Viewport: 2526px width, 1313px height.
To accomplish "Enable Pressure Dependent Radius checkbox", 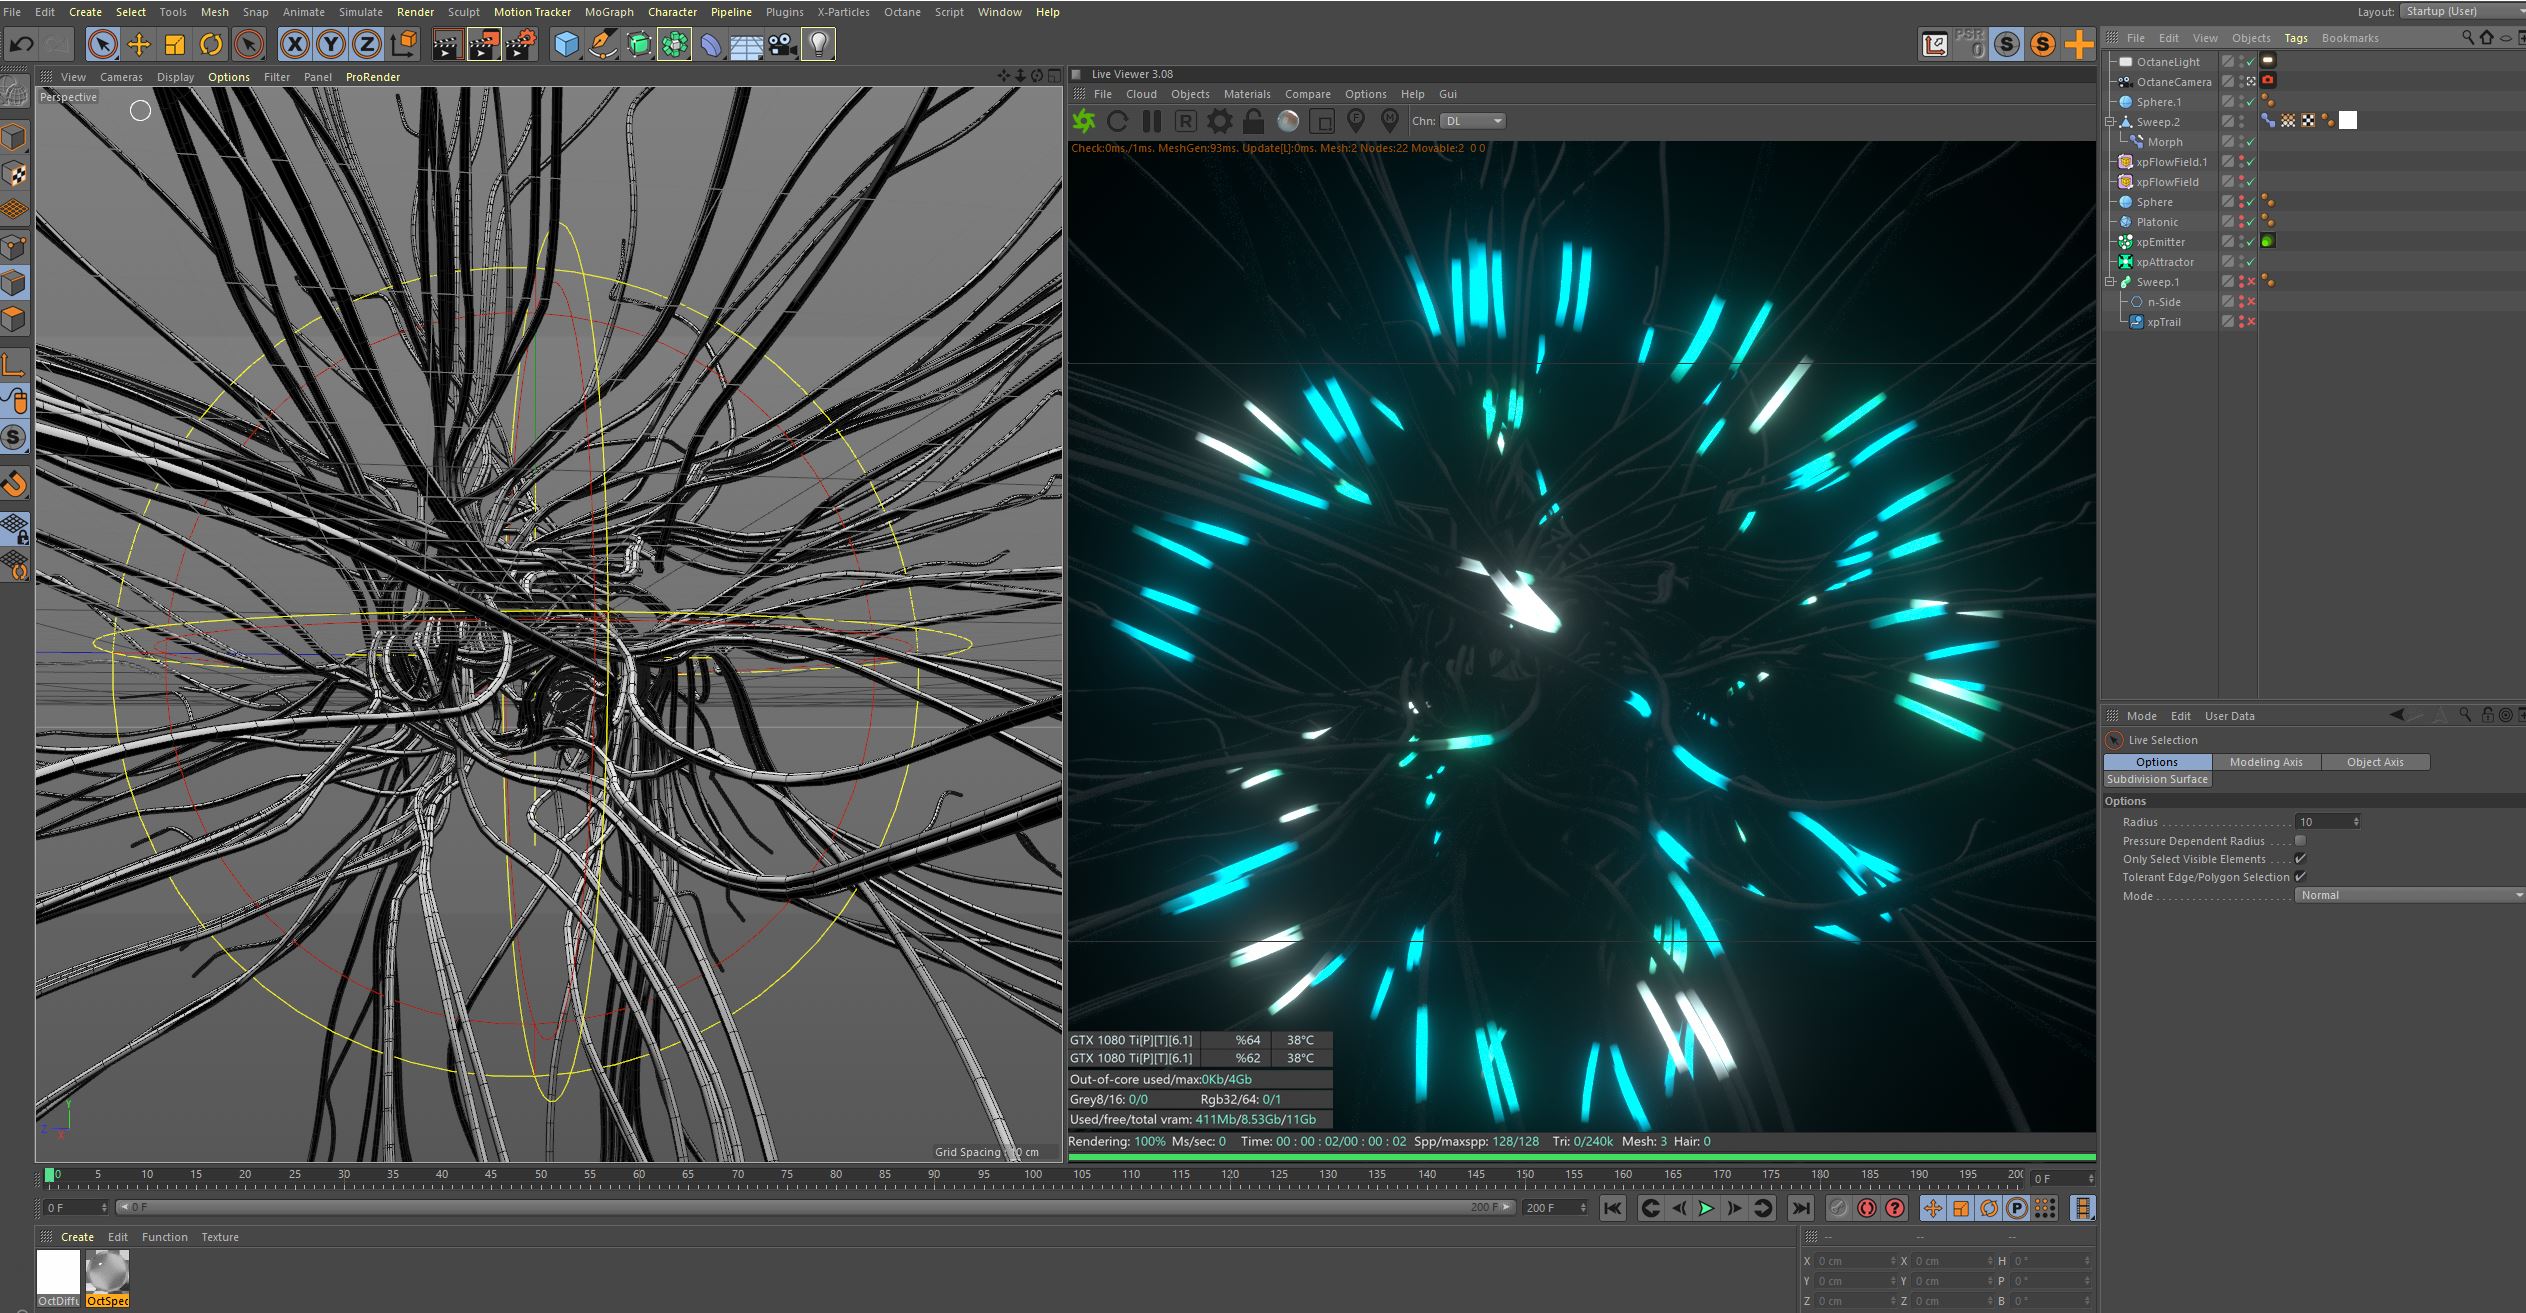I will [x=2300, y=841].
